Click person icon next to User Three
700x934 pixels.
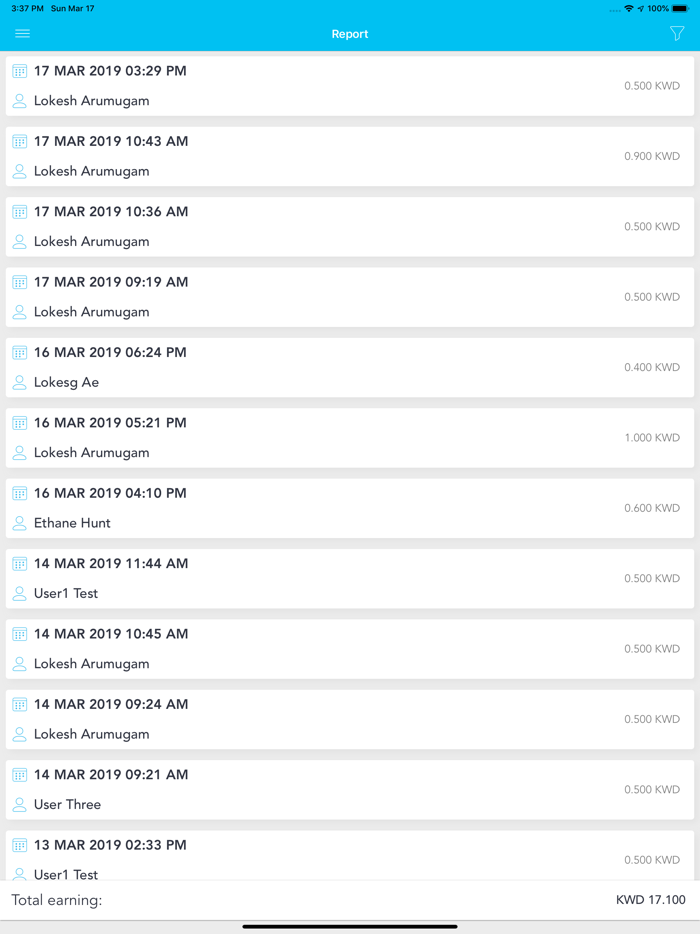tap(20, 805)
